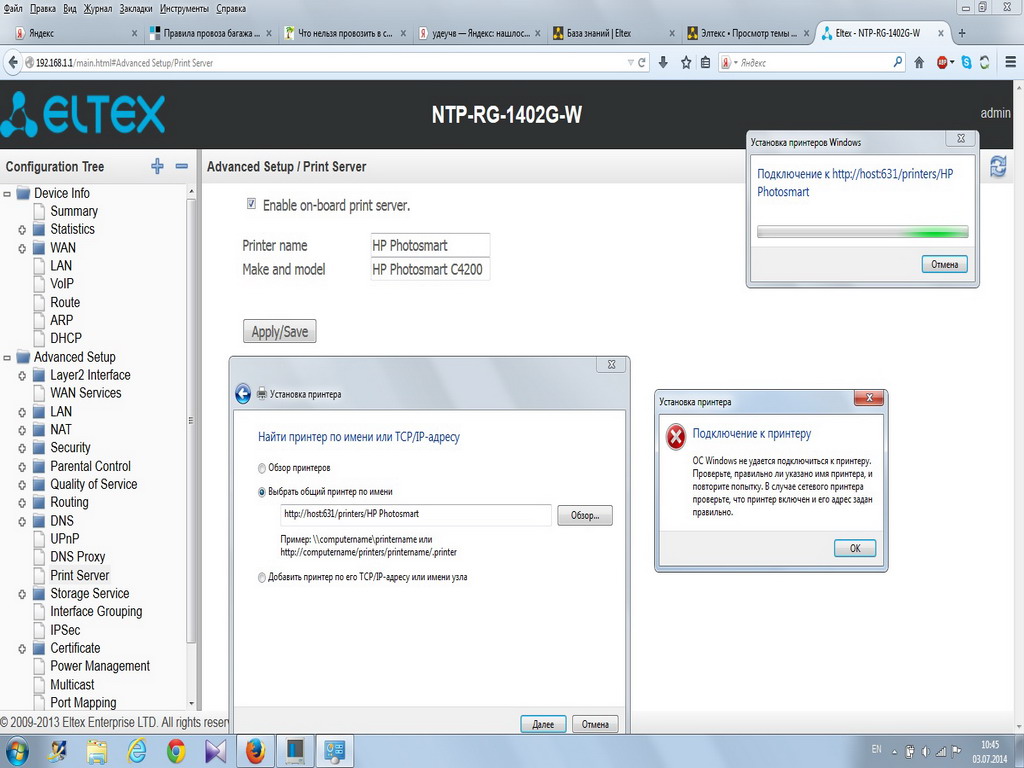Collapse all with Configuration Tree minus icon
Screen dimensions: 1024x768
click(x=182, y=166)
